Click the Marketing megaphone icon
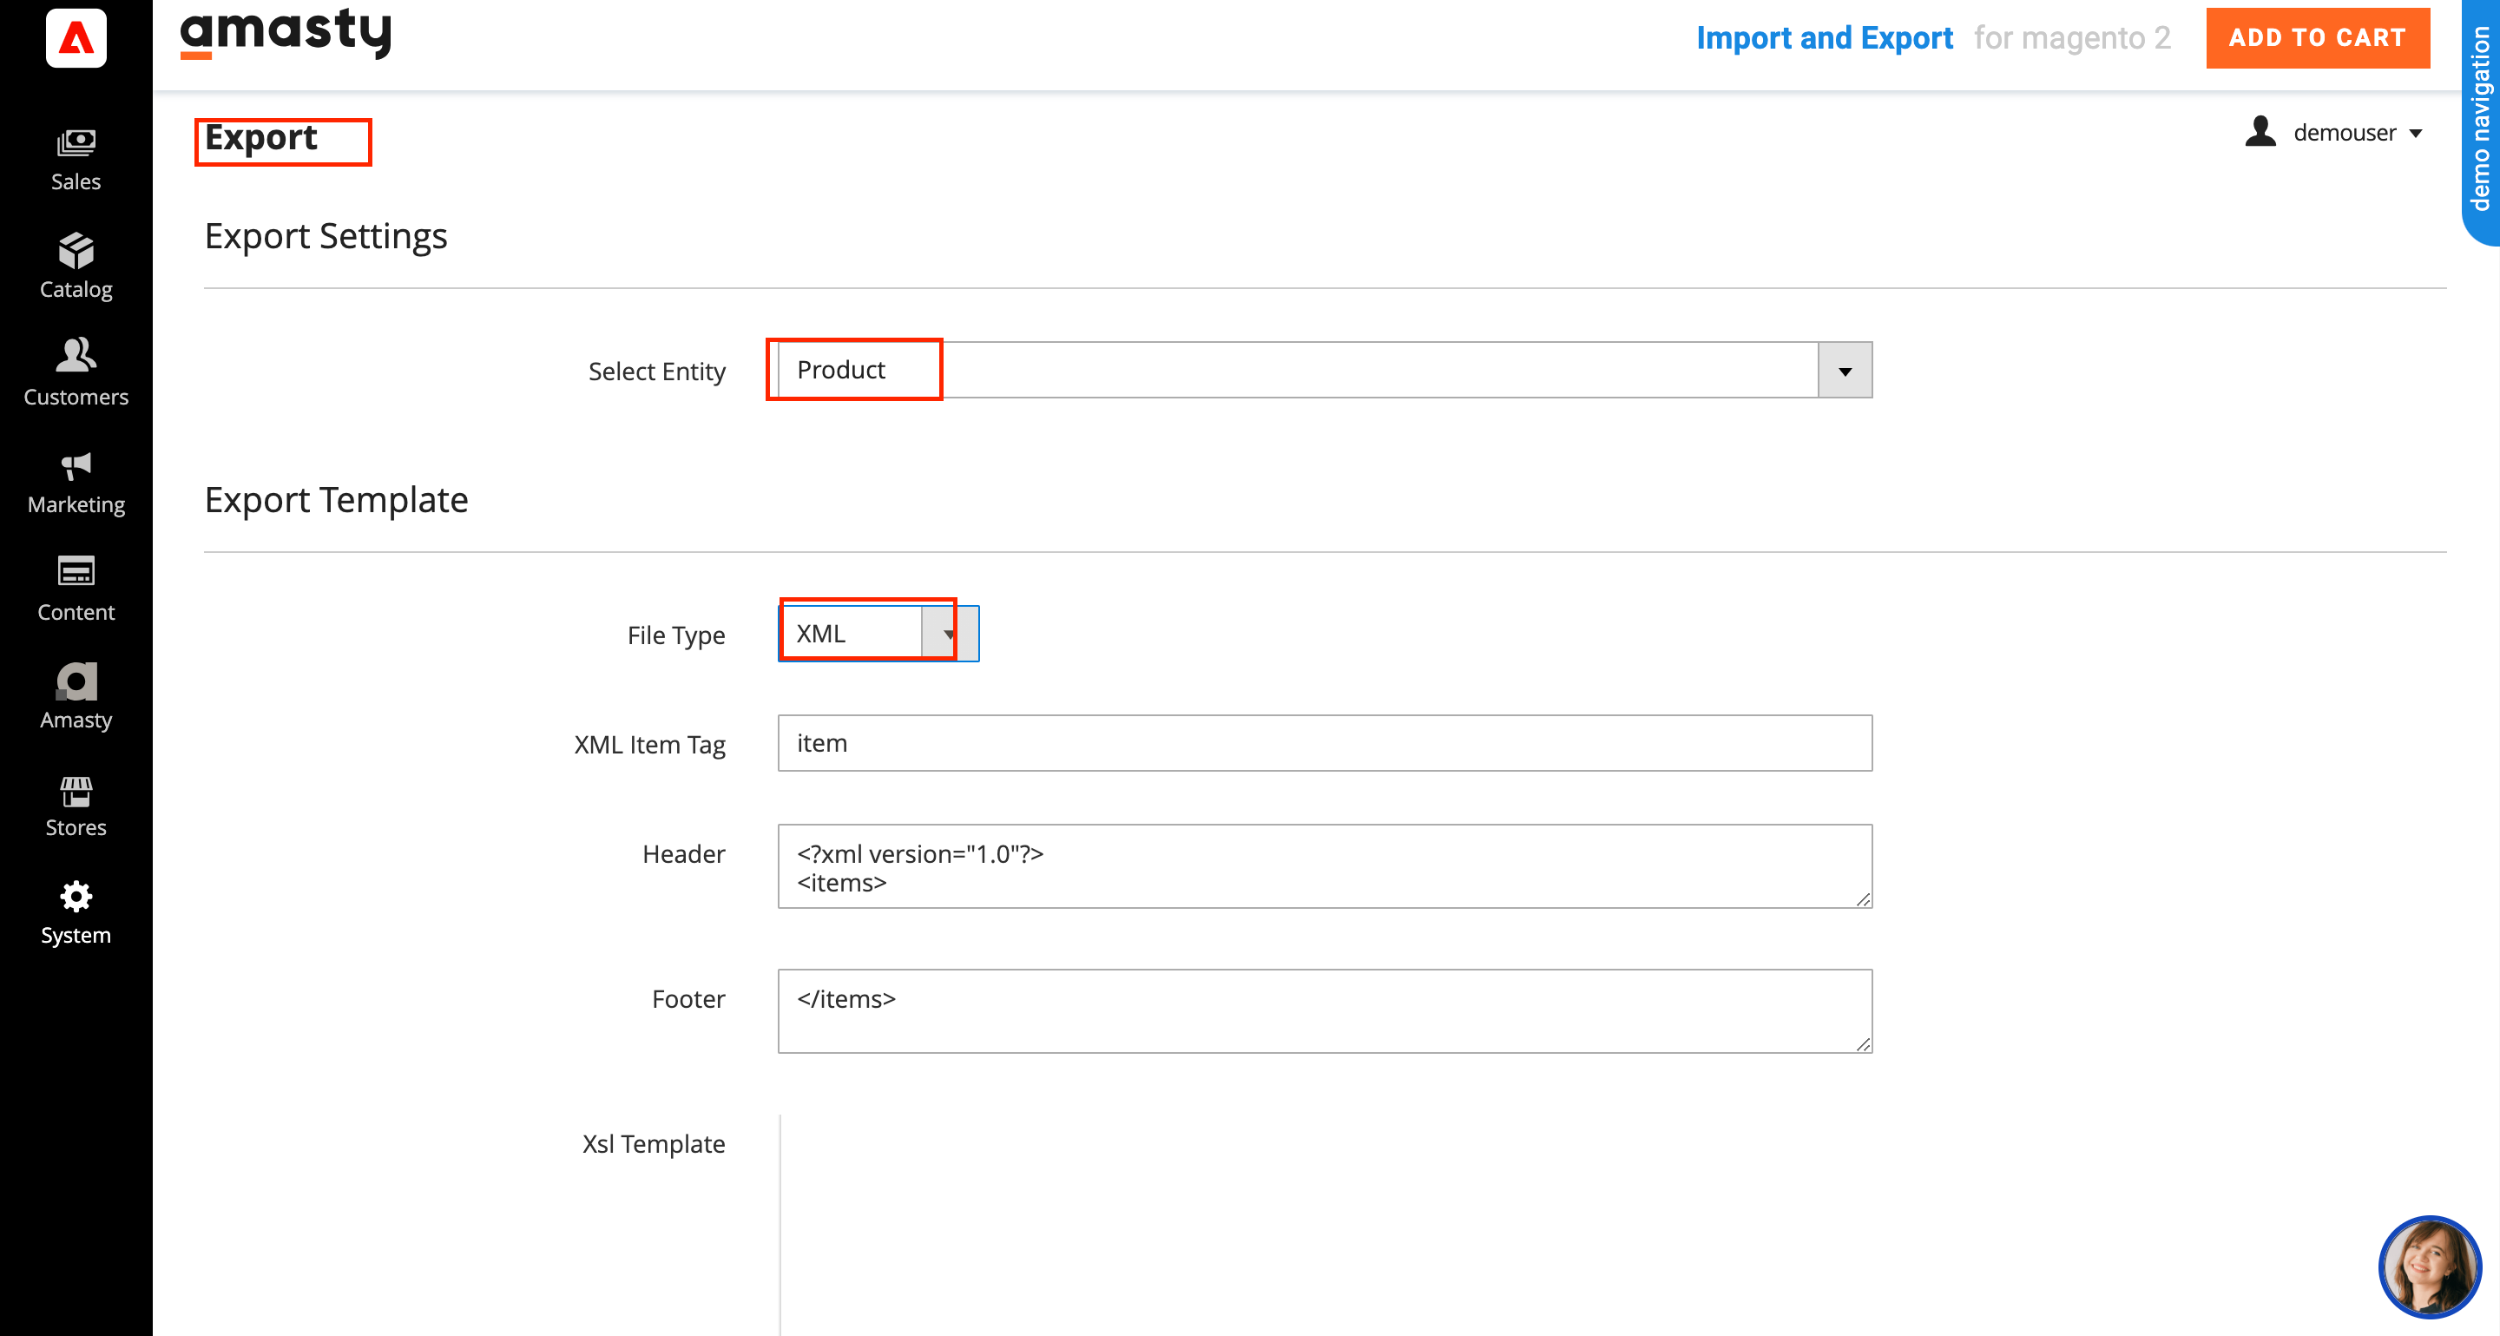Viewport: 2500px width, 1336px height. pos(76,478)
